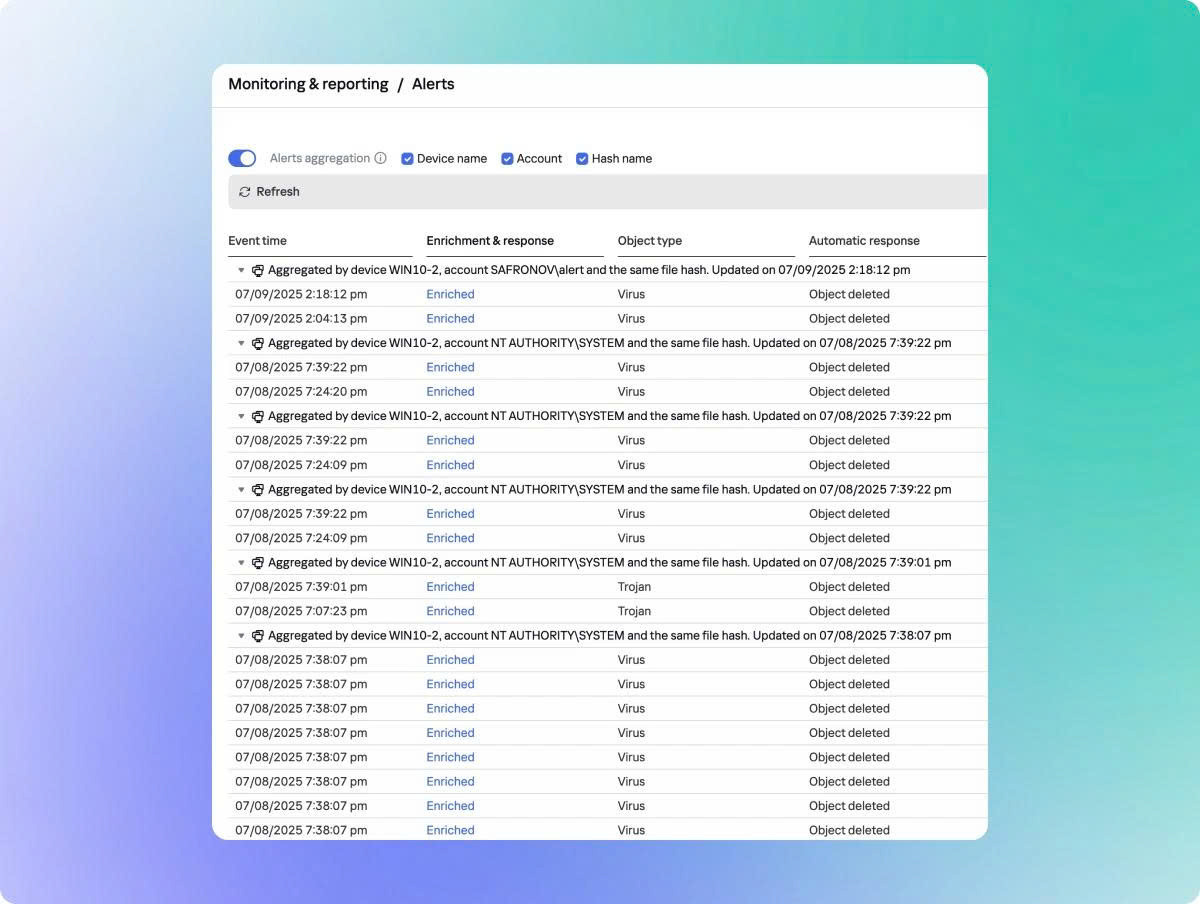The image size is (1200, 904).
Task: Click the Automatic response column header
Action: (x=864, y=241)
